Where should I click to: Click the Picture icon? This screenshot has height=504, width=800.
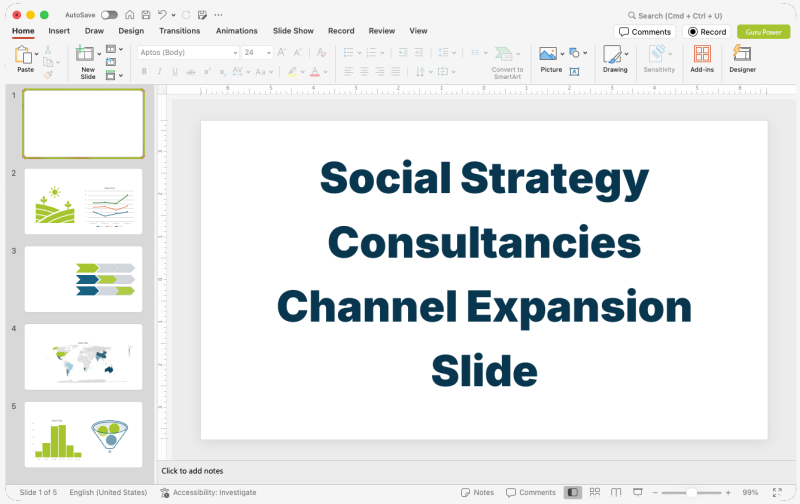[x=548, y=54]
